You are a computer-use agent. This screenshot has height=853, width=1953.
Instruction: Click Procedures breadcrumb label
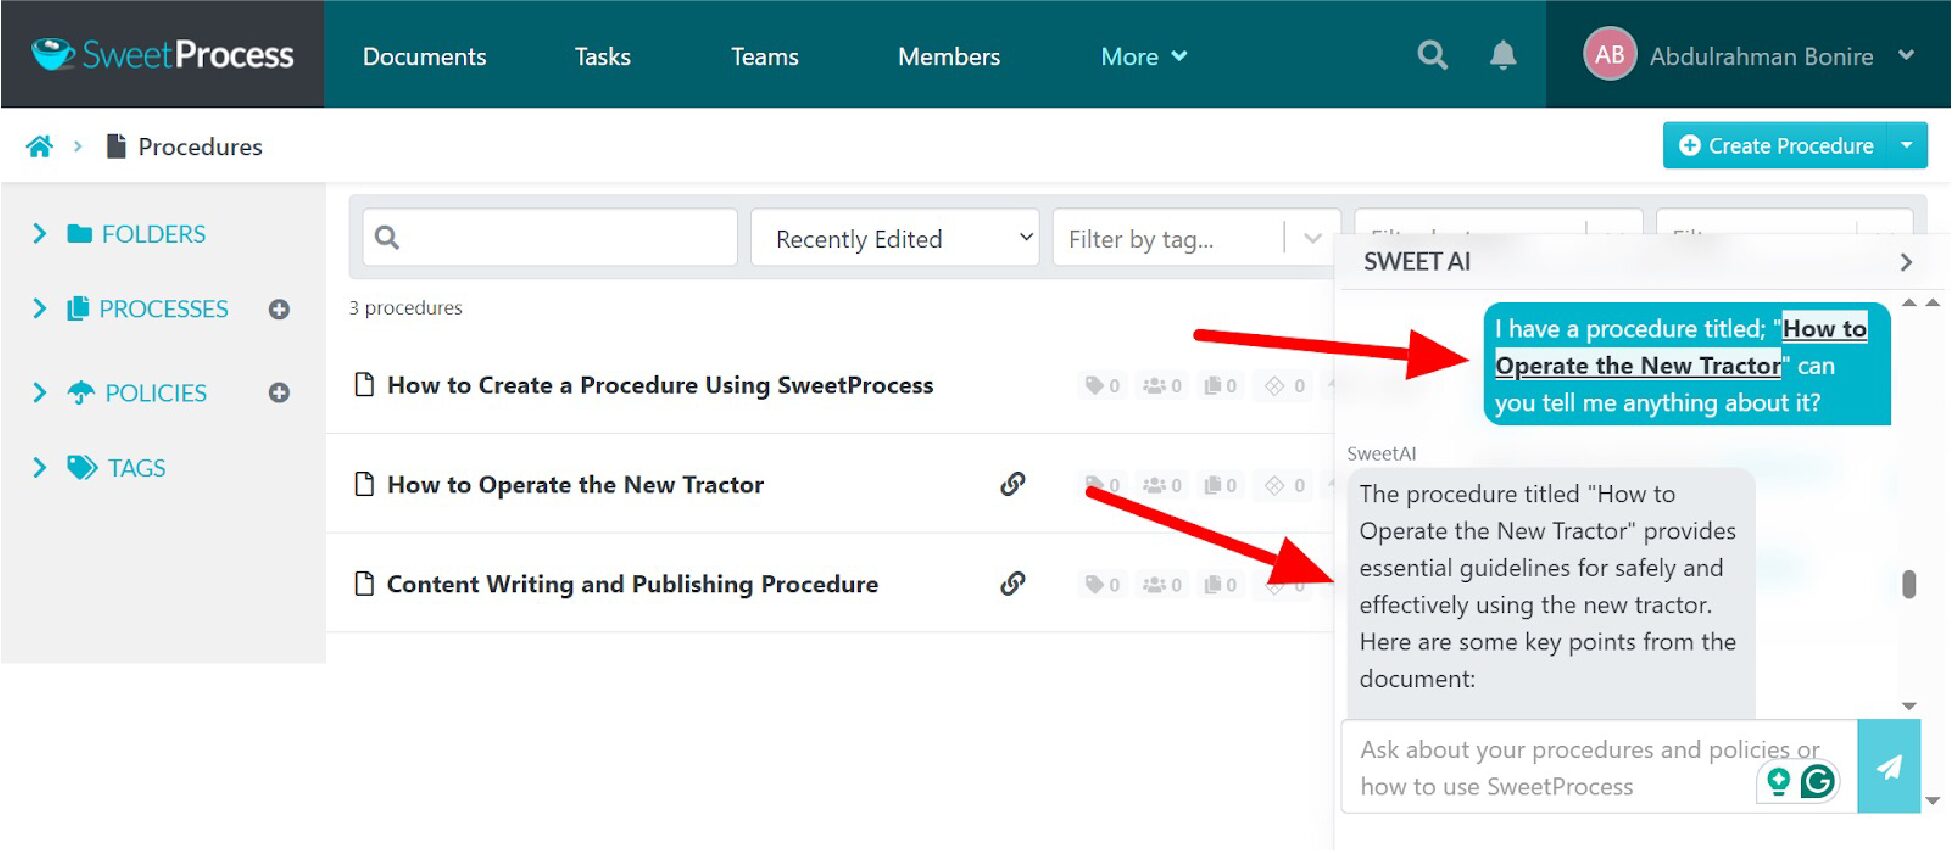pyautogui.click(x=200, y=147)
